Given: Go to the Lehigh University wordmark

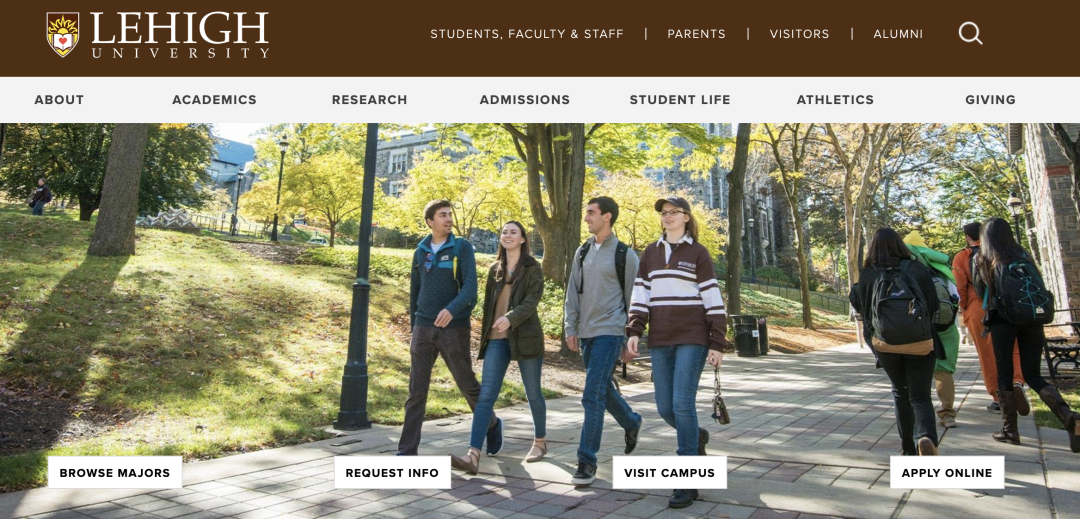Looking at the screenshot, I should pos(180,34).
